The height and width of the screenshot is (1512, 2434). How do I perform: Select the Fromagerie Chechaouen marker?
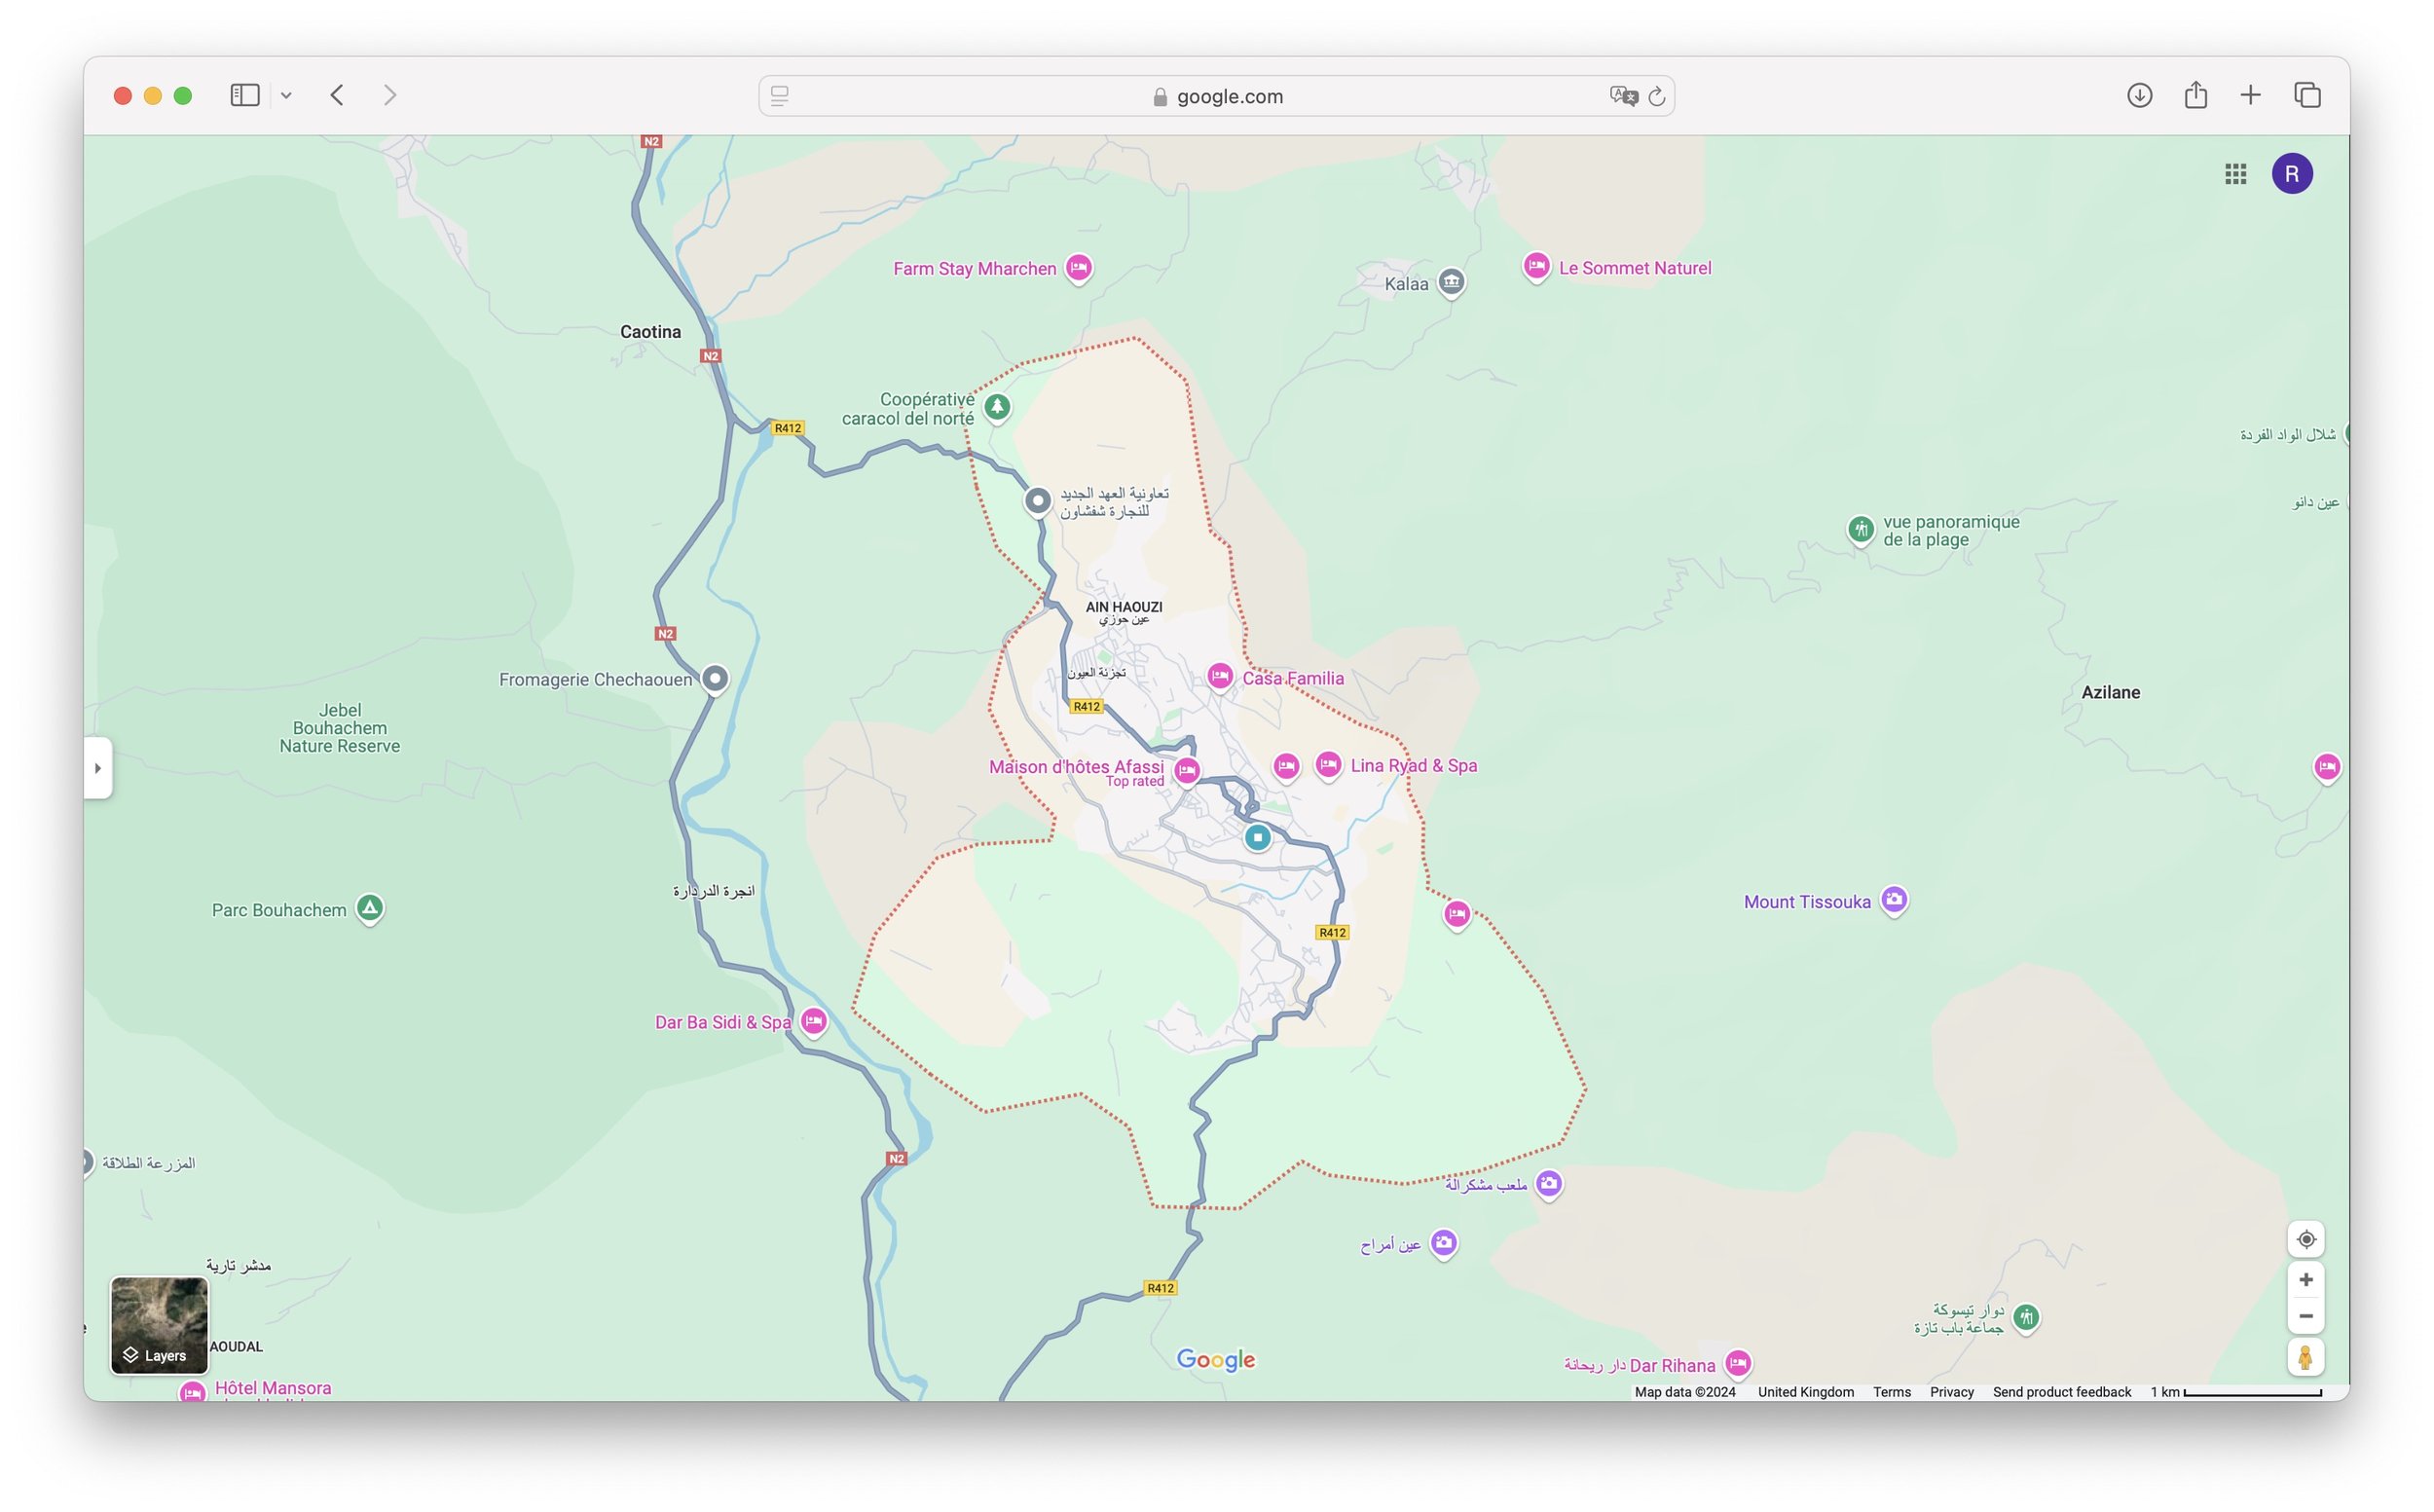714,679
